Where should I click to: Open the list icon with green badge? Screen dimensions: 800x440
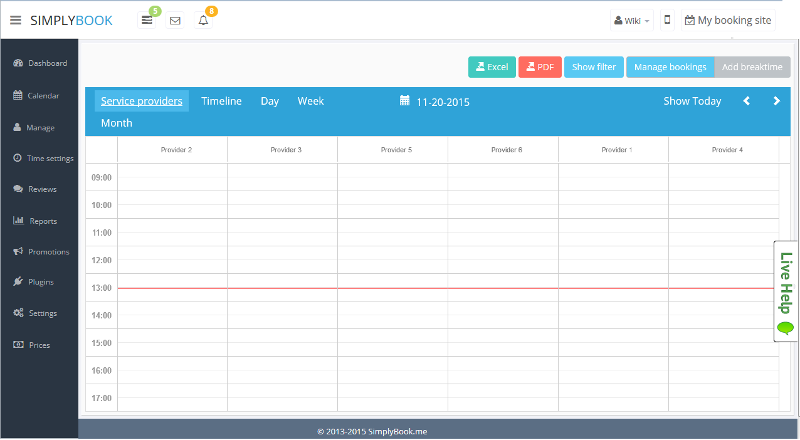(147, 20)
